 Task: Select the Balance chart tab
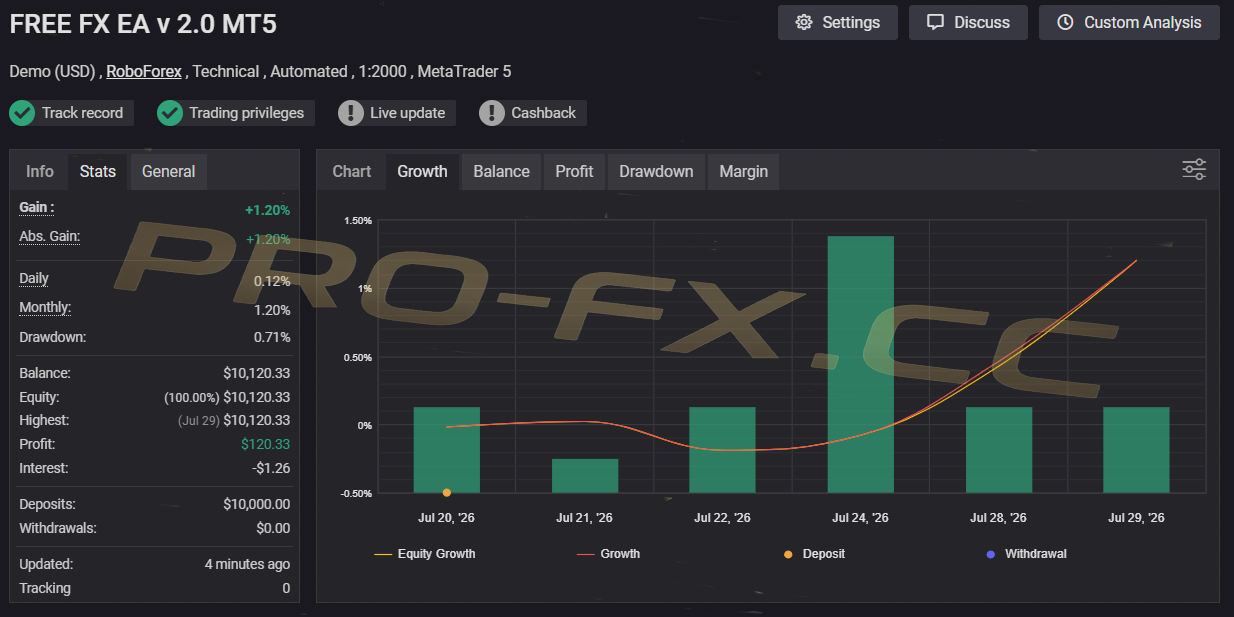[x=501, y=171]
